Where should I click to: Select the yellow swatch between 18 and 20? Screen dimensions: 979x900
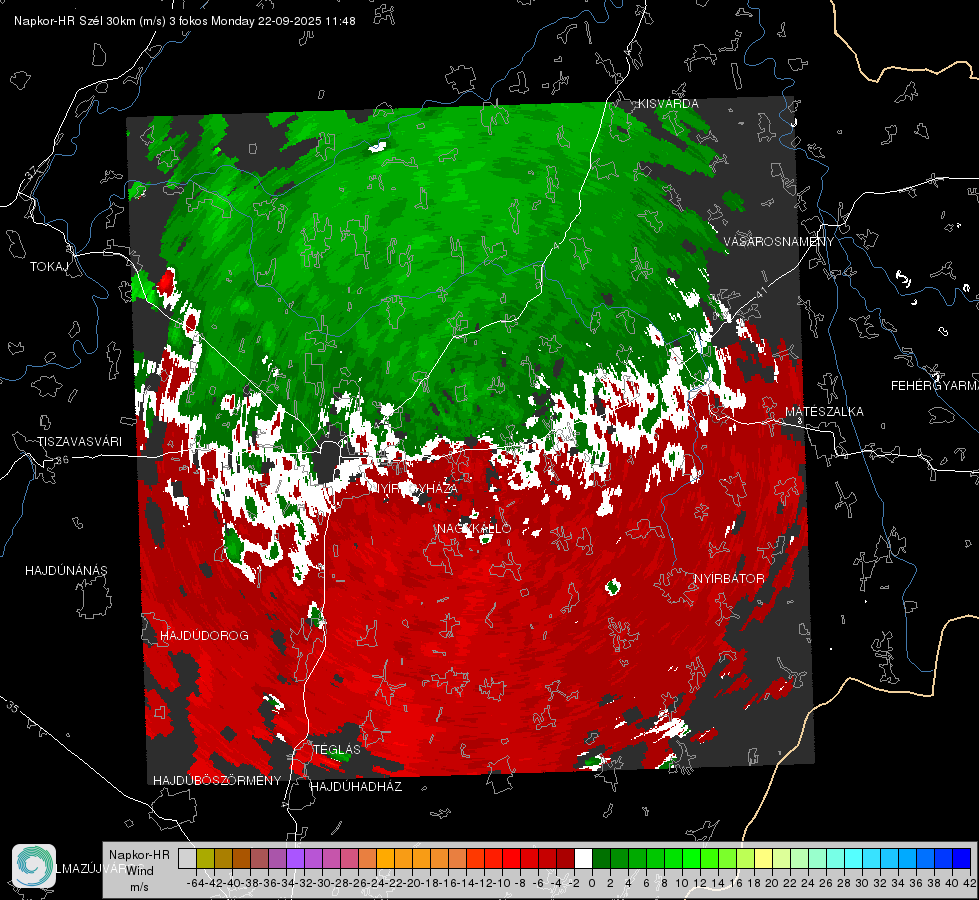[x=764, y=858]
